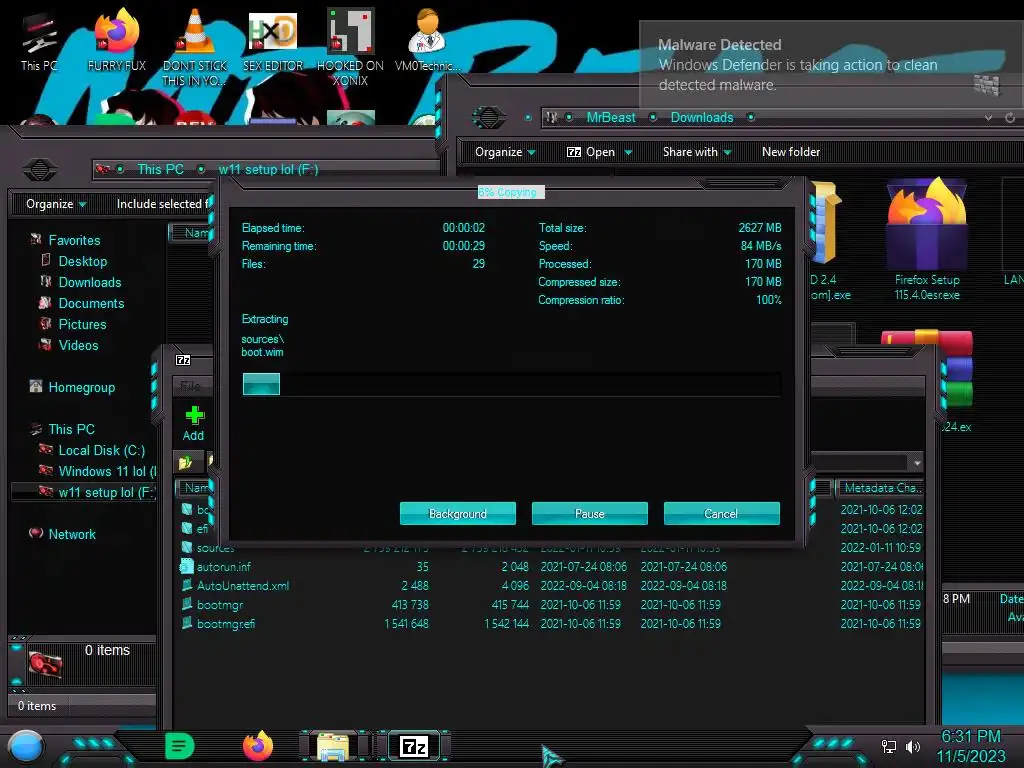
Task: Click This PC in the F: breadcrumb
Action: click(x=160, y=170)
